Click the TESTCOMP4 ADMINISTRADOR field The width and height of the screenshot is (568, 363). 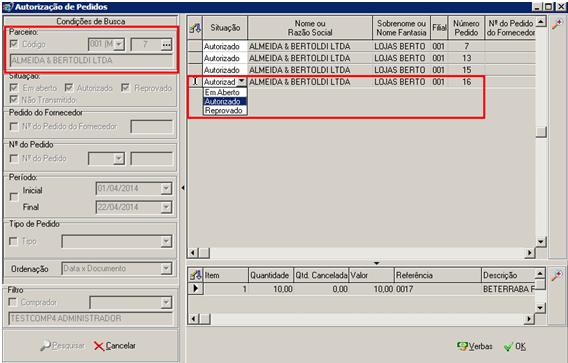(91, 318)
